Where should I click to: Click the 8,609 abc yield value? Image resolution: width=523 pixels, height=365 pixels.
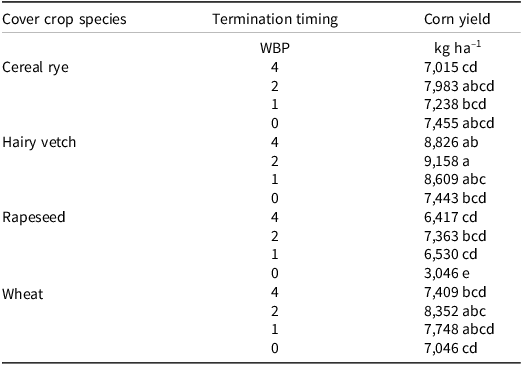click(455, 180)
